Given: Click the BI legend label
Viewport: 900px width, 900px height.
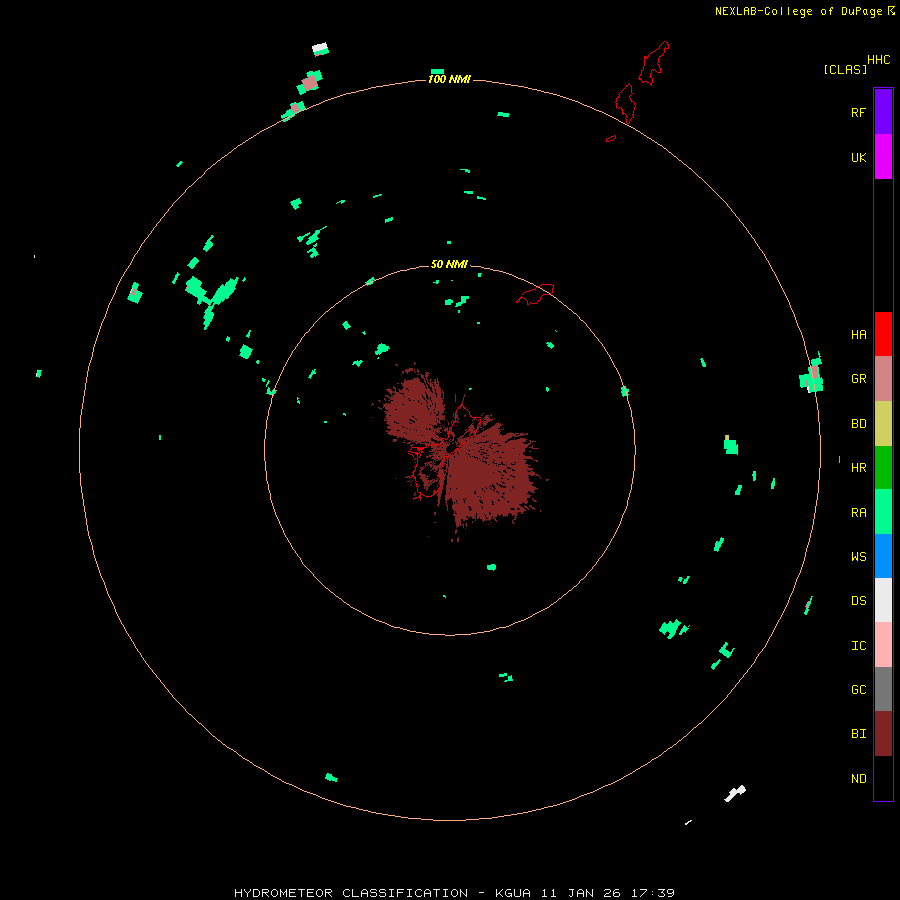Looking at the screenshot, I should (858, 734).
